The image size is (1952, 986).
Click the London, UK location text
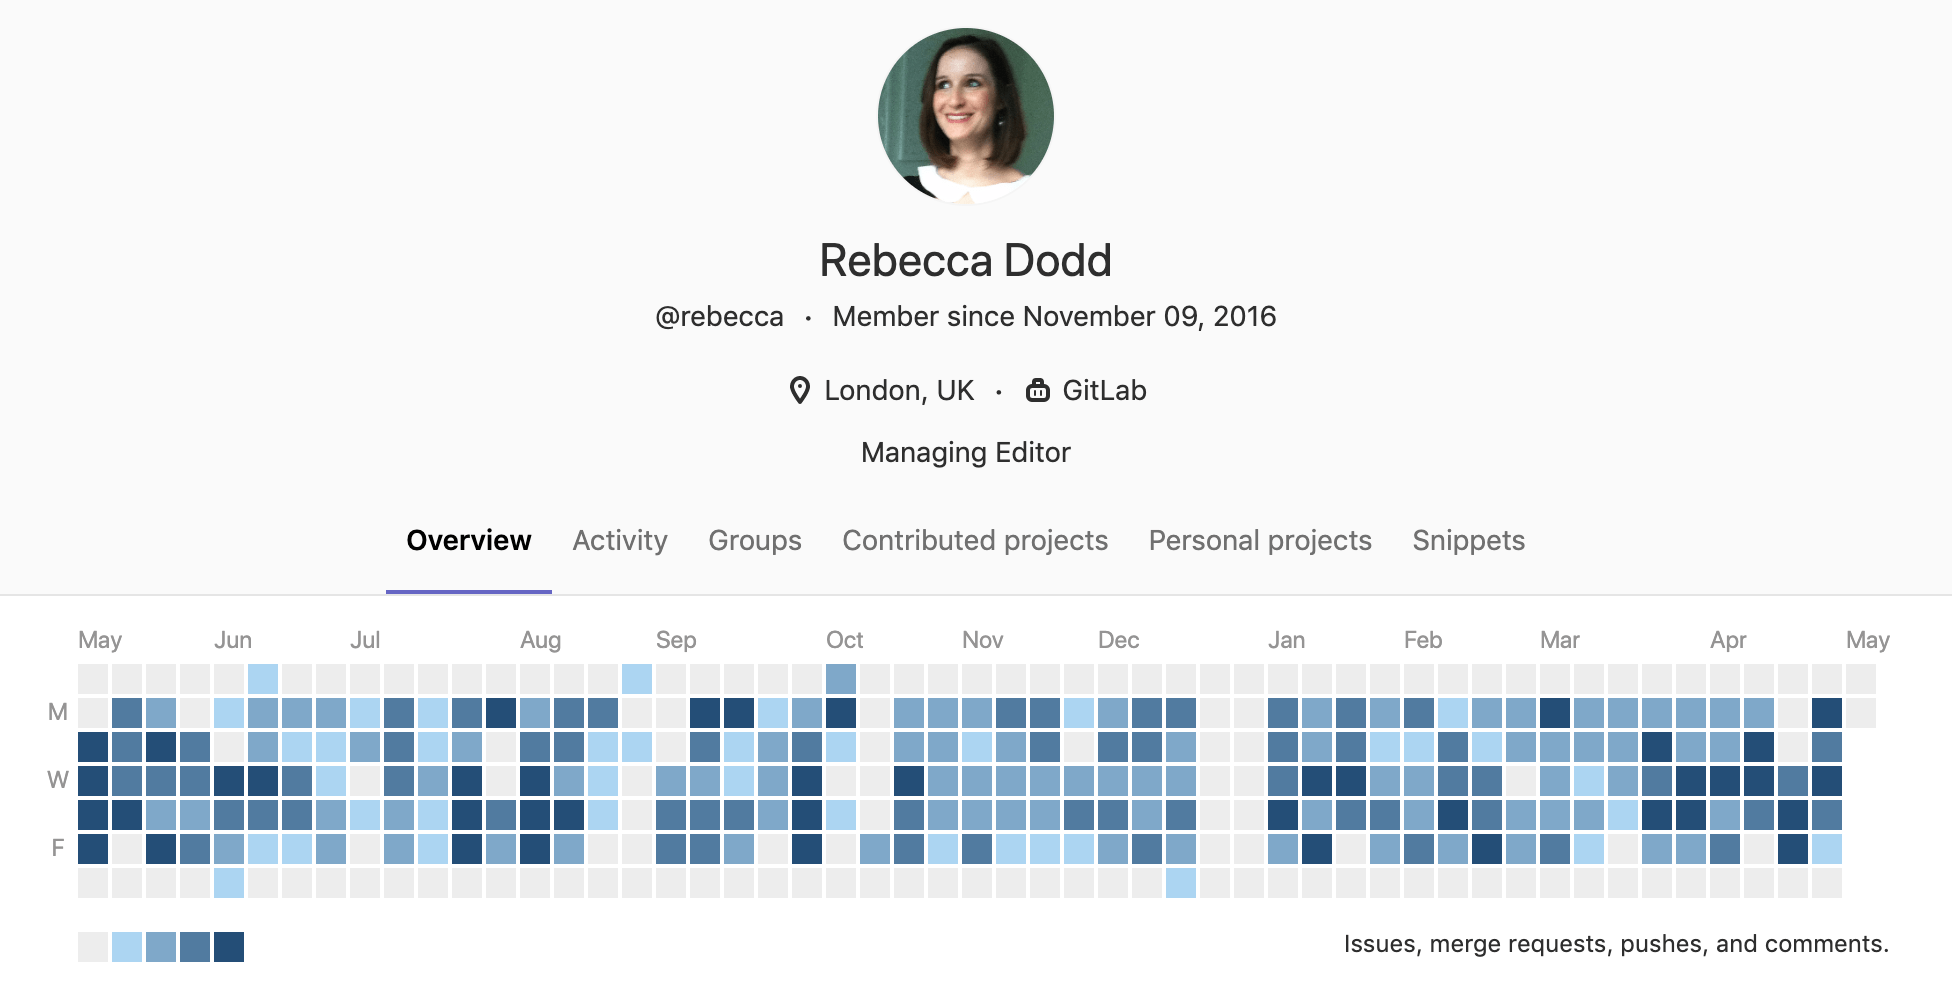(898, 390)
